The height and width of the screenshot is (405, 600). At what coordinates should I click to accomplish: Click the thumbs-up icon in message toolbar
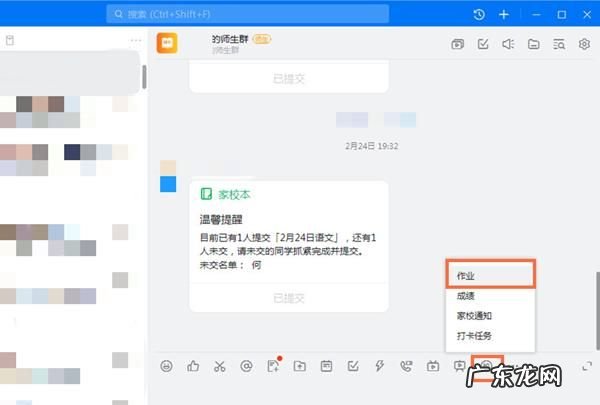193,366
